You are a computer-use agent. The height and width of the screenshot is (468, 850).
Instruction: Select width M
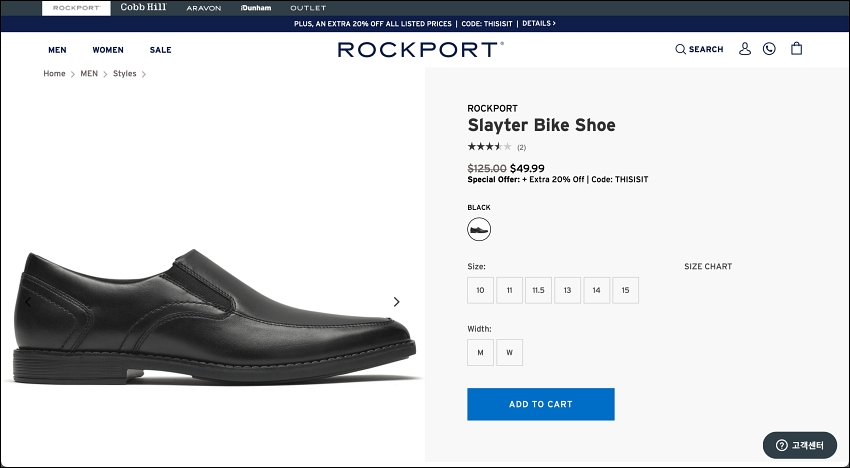[x=480, y=352]
